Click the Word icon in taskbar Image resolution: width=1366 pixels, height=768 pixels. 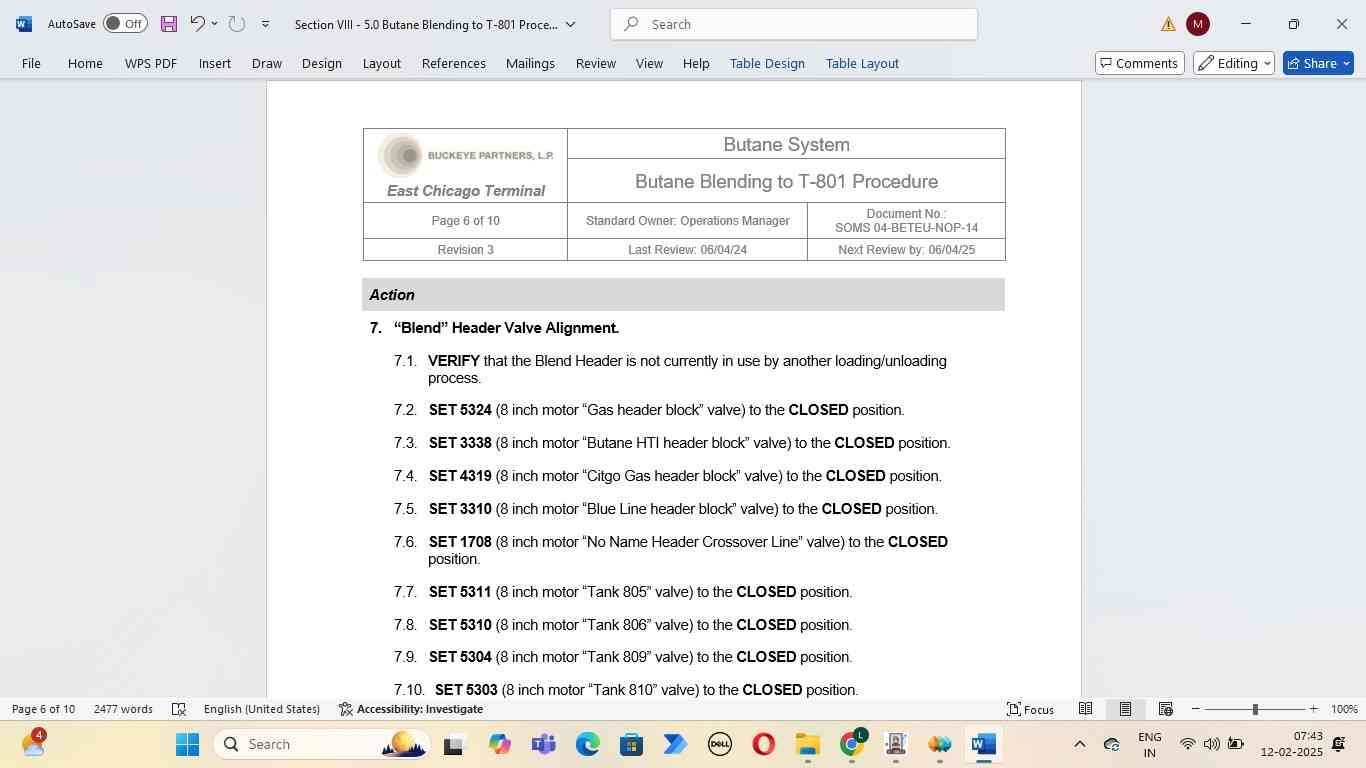[984, 744]
